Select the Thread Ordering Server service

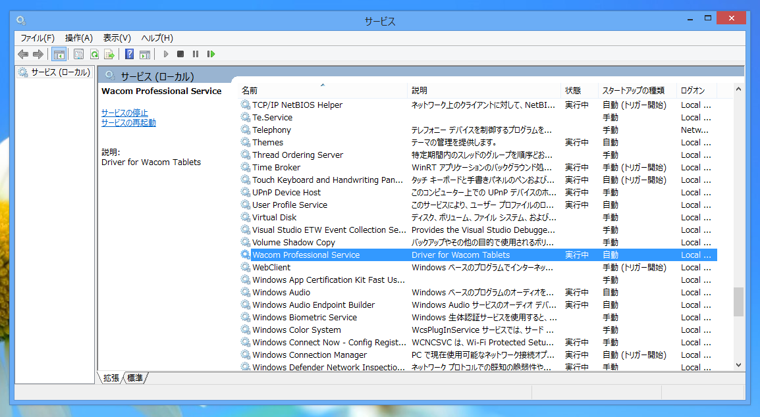coord(478,155)
